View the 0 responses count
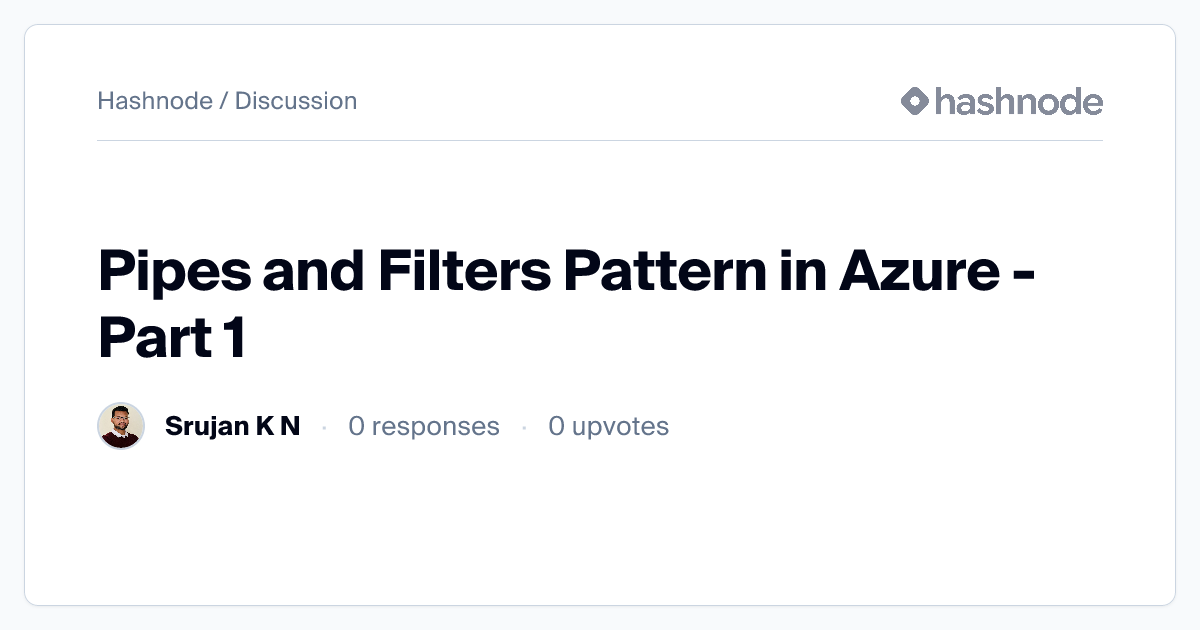The image size is (1200, 630). pyautogui.click(x=423, y=426)
